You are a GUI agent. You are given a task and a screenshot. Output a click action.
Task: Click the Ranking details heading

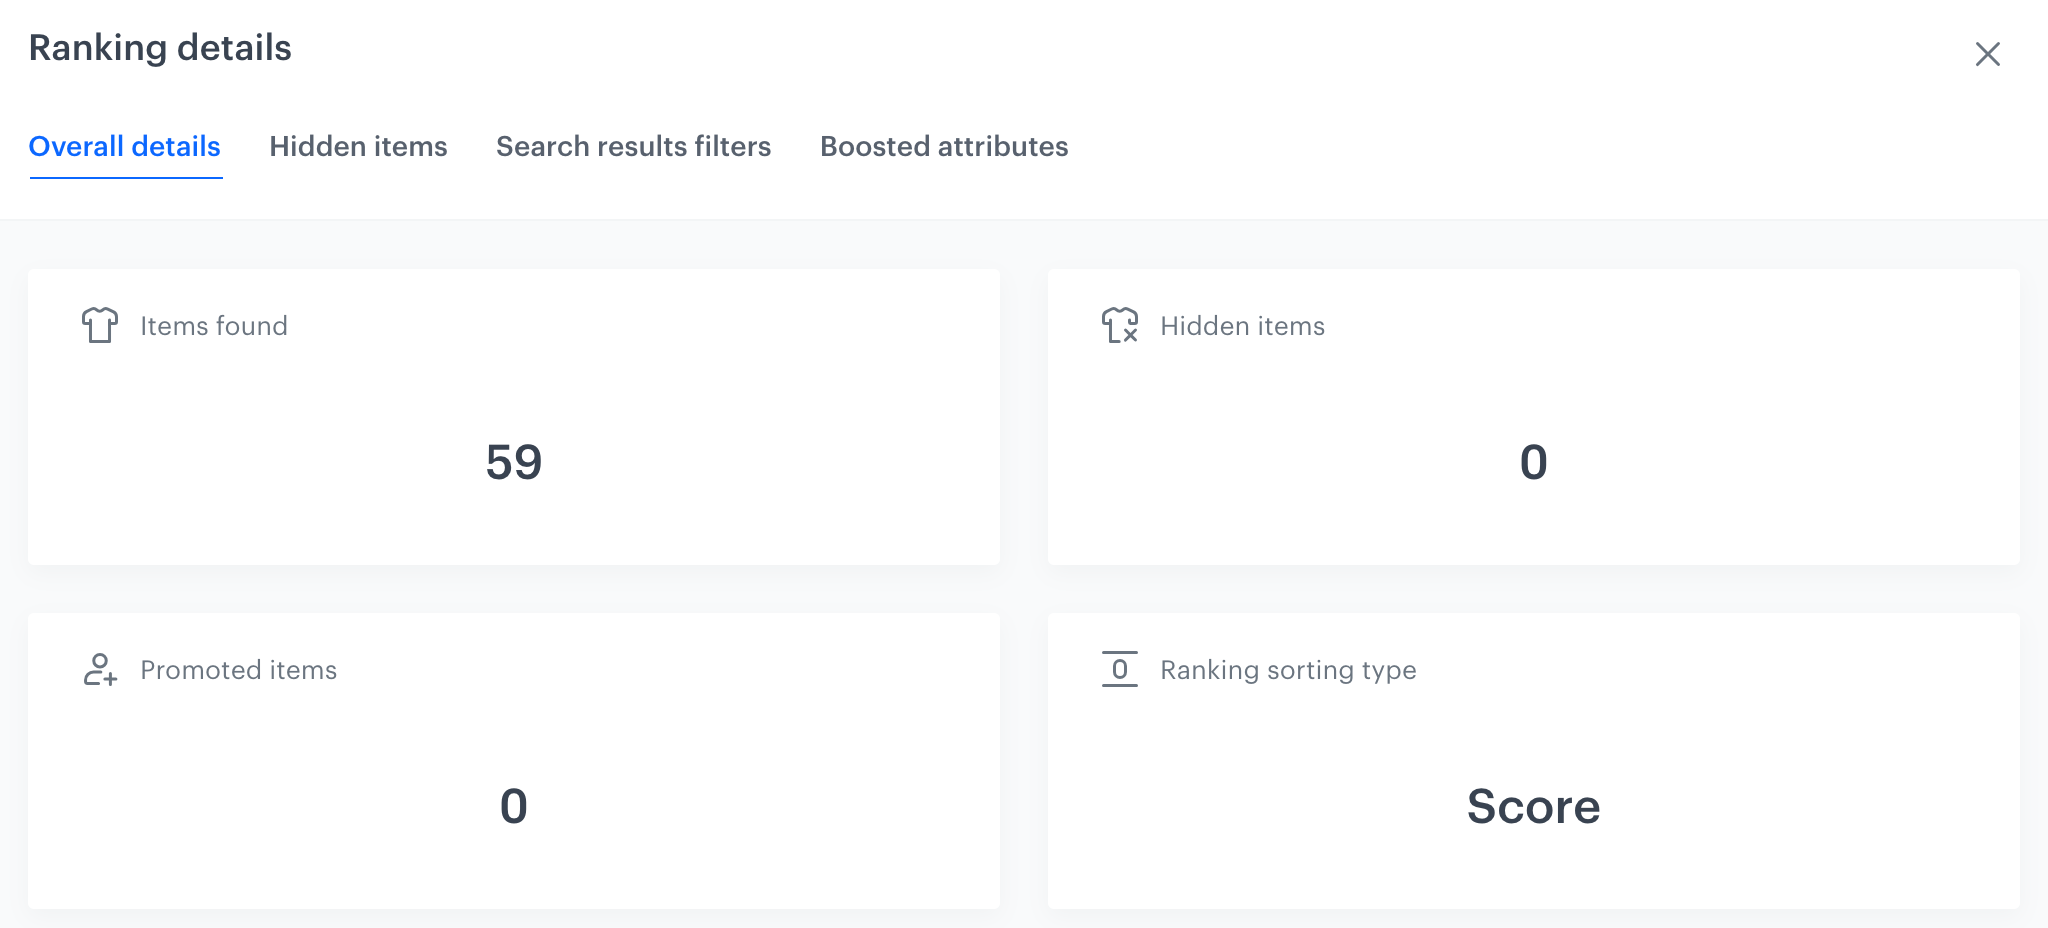[160, 48]
